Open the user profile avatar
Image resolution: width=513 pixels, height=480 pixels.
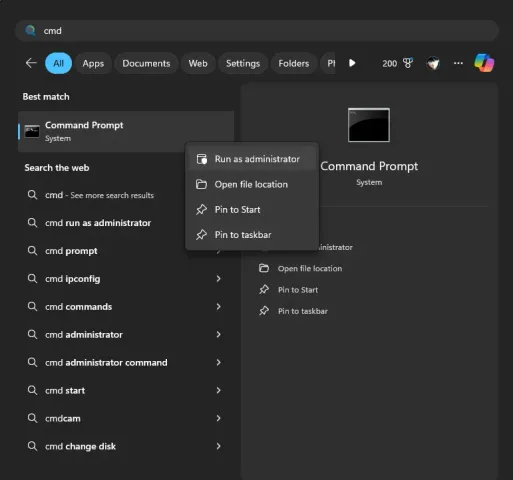433,63
